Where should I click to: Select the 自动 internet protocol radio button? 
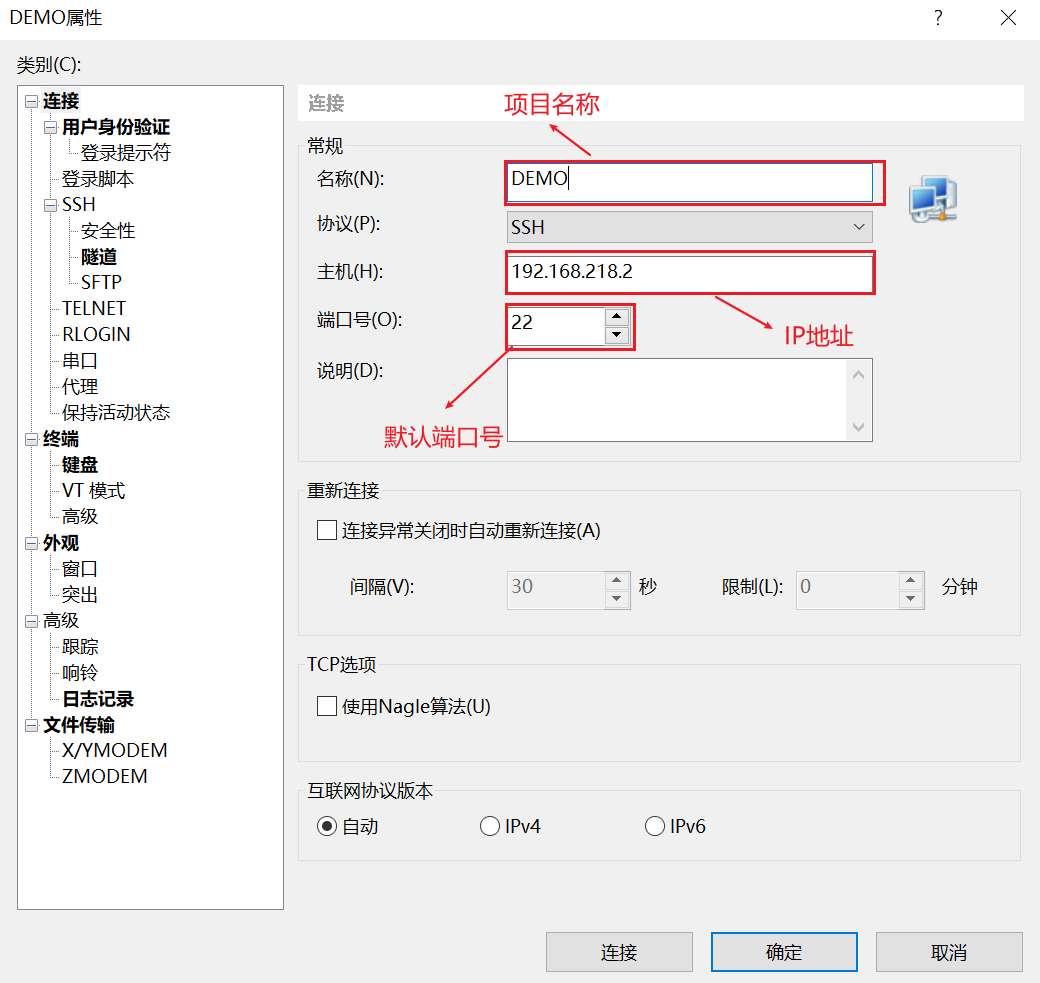pos(326,826)
